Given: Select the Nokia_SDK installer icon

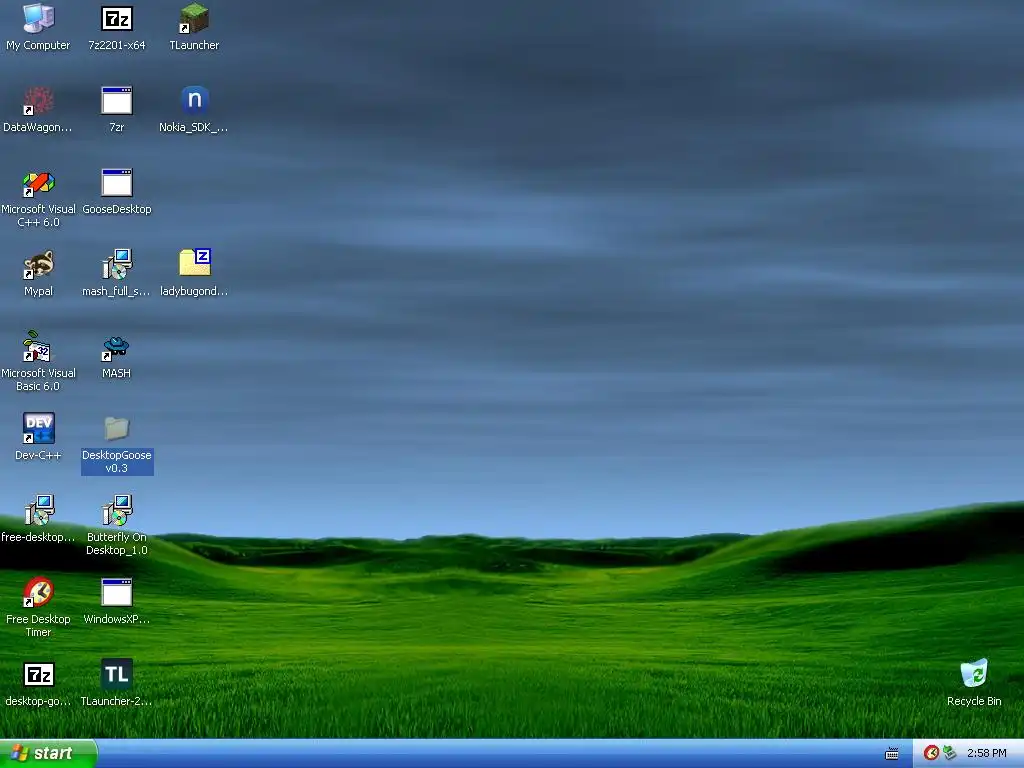Looking at the screenshot, I should pos(194,101).
